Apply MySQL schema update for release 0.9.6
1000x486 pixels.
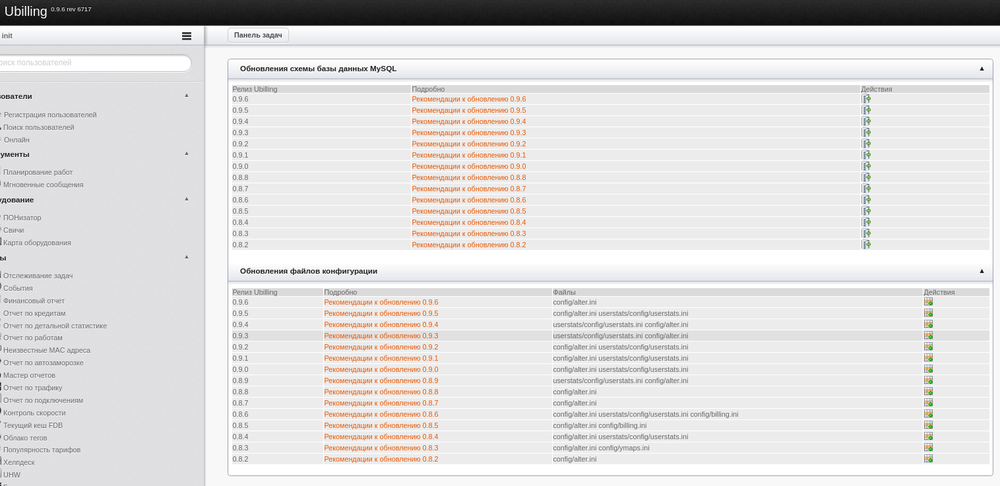pos(866,99)
